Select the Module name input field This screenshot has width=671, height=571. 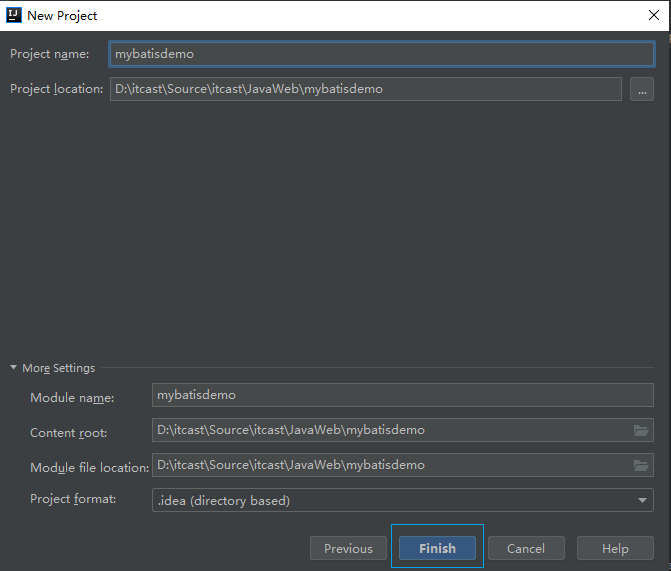tap(400, 395)
